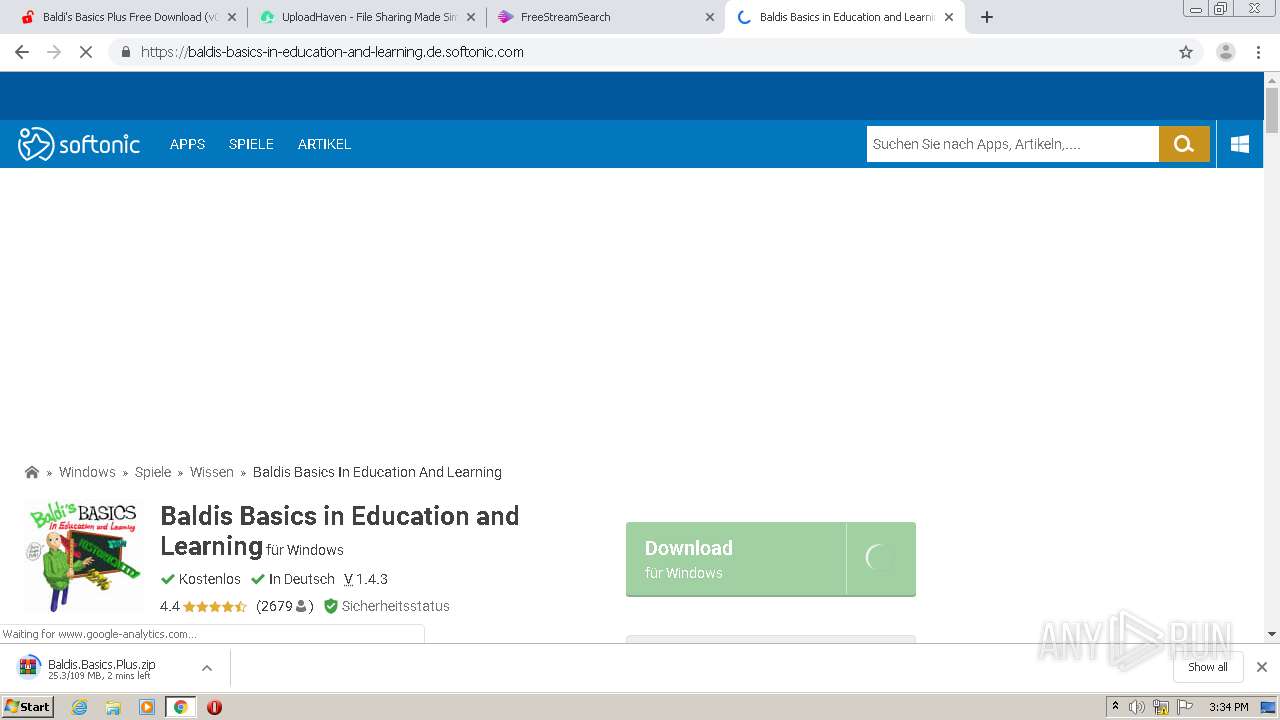Open the Chrome three-dot menu
This screenshot has height=720, width=1280.
click(x=1258, y=52)
